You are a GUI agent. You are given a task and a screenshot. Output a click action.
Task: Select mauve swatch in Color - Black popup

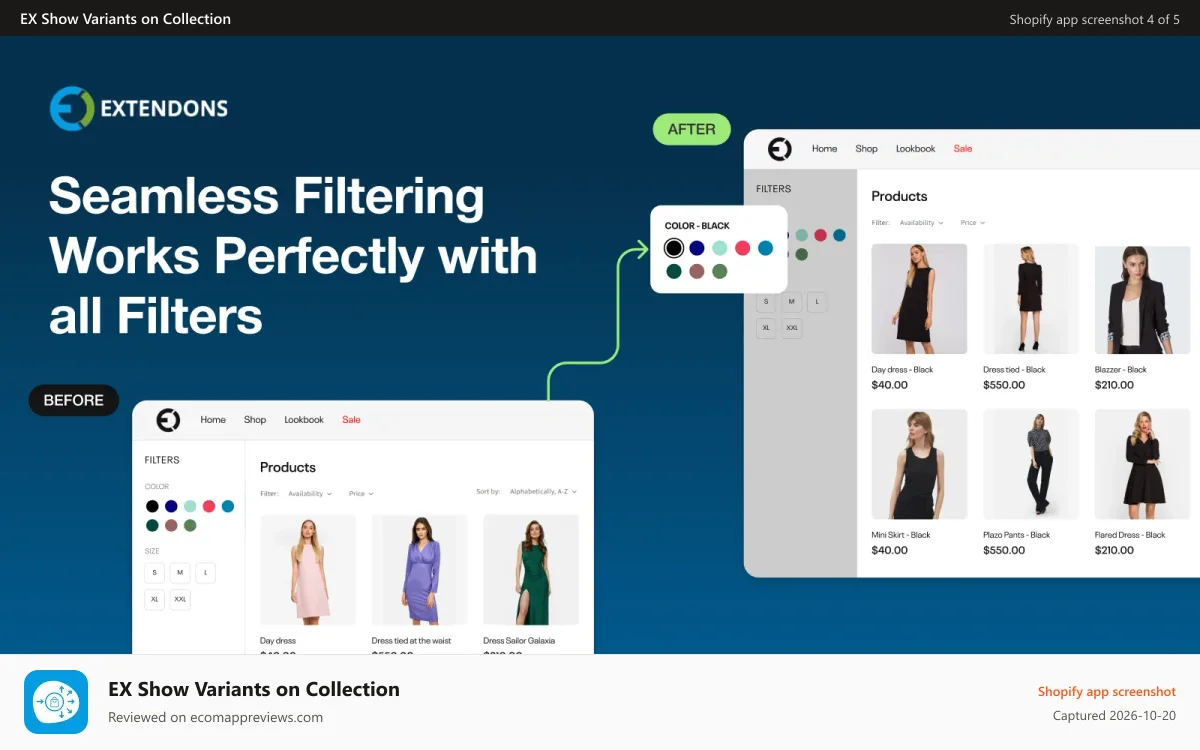tap(697, 271)
